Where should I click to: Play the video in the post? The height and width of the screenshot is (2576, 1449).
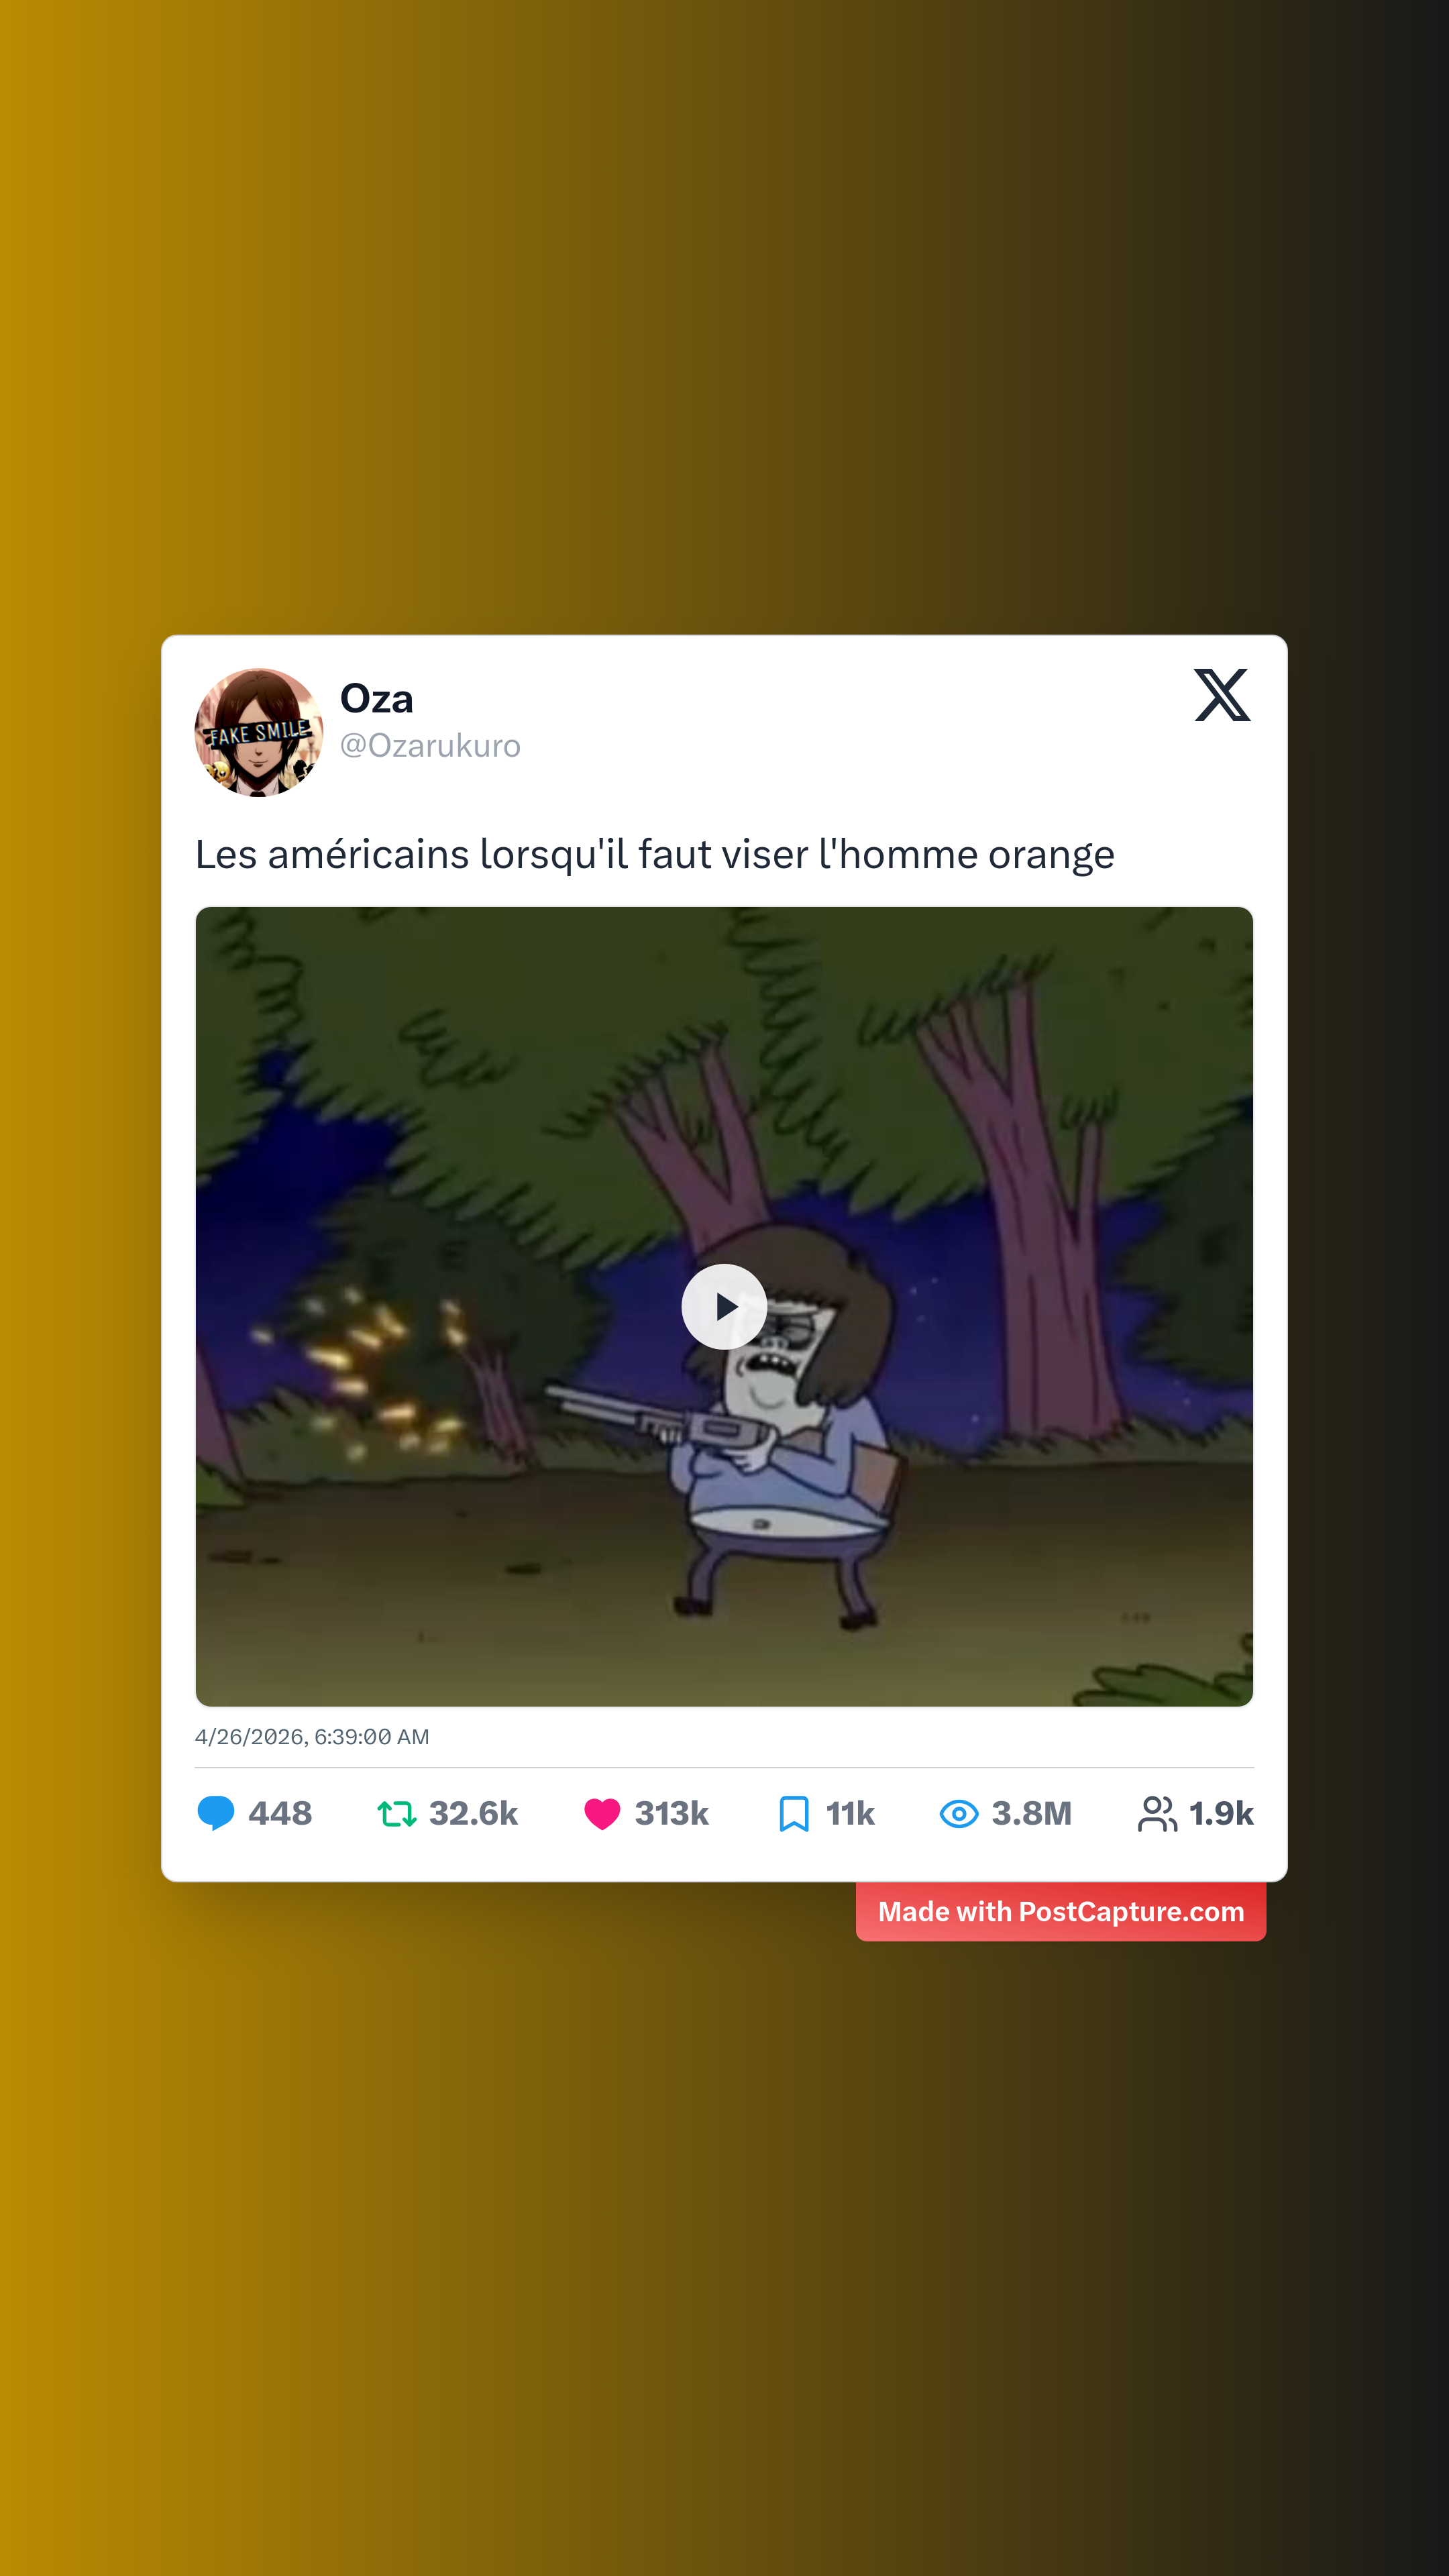pos(724,1306)
